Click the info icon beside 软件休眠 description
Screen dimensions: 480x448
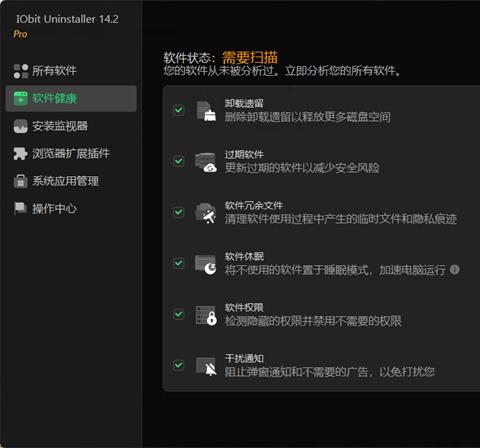[455, 269]
